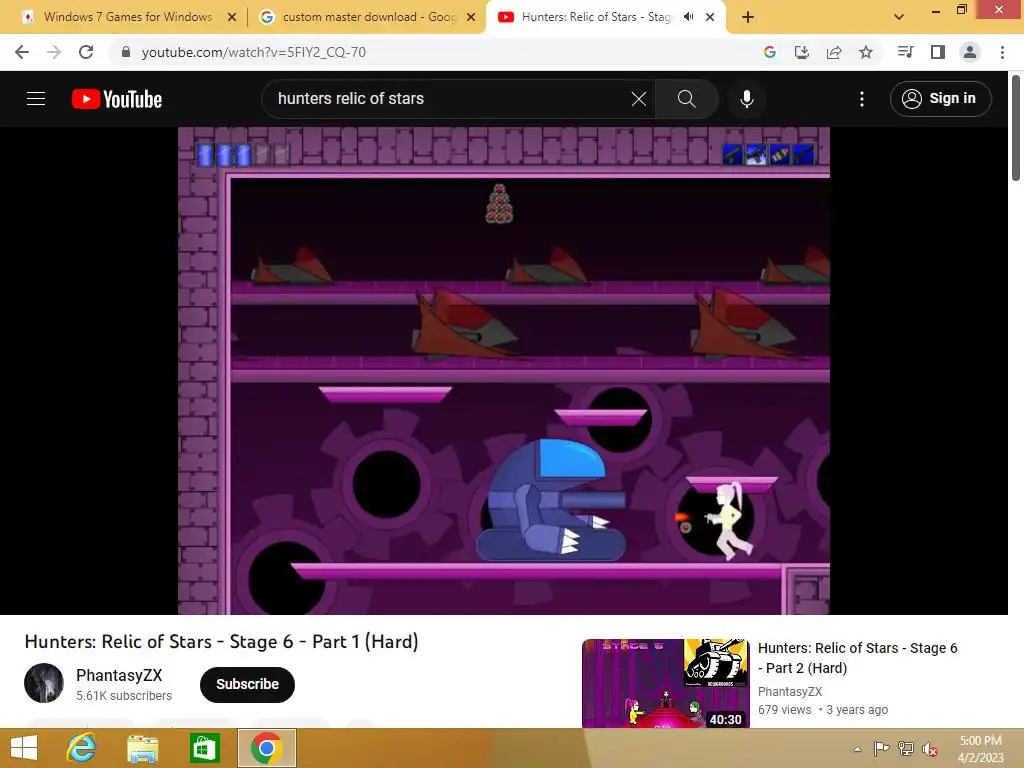Open the Windows Start button
Image resolution: width=1024 pixels, height=768 pixels.
tap(24, 748)
